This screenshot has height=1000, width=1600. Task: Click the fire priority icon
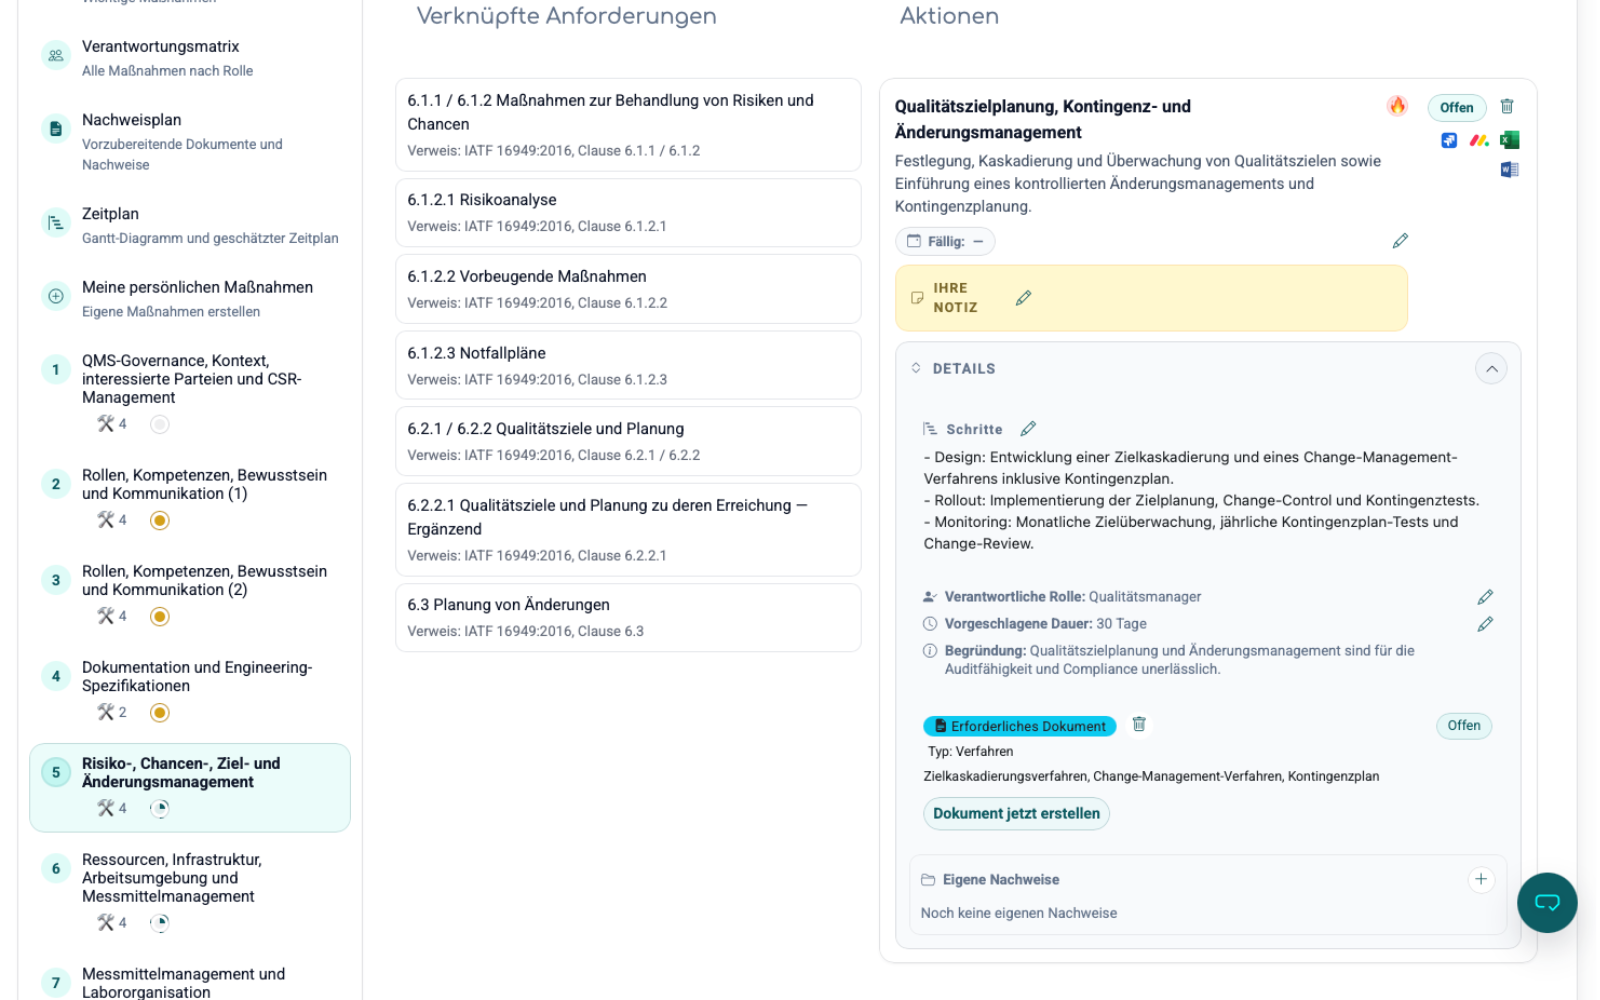1397,106
